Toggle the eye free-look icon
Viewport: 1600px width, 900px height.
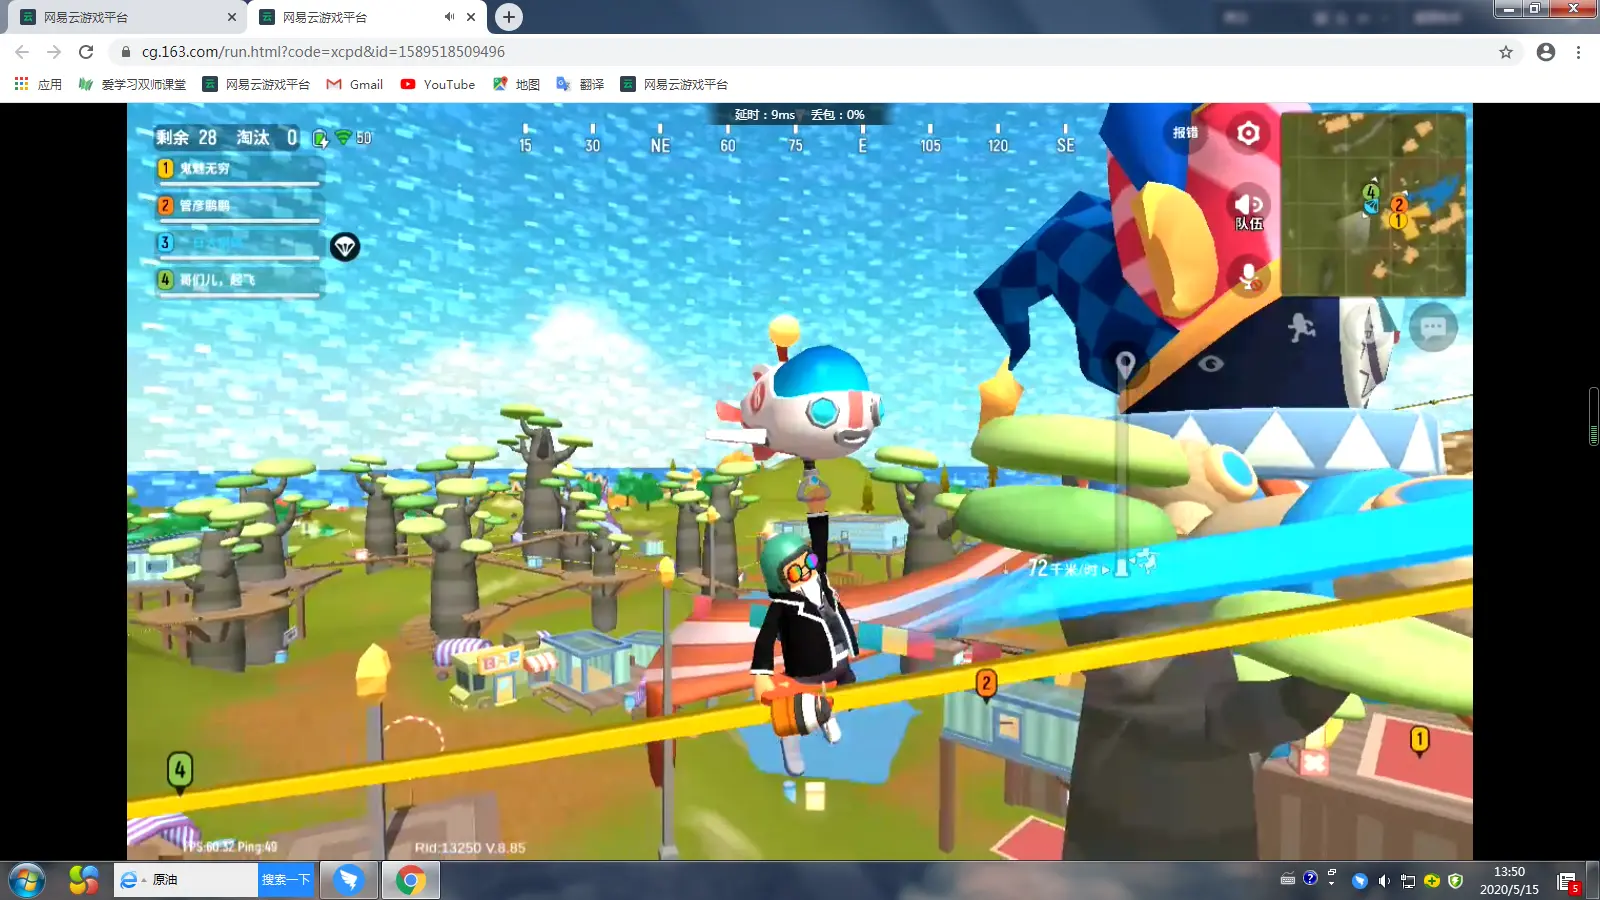coord(1210,363)
